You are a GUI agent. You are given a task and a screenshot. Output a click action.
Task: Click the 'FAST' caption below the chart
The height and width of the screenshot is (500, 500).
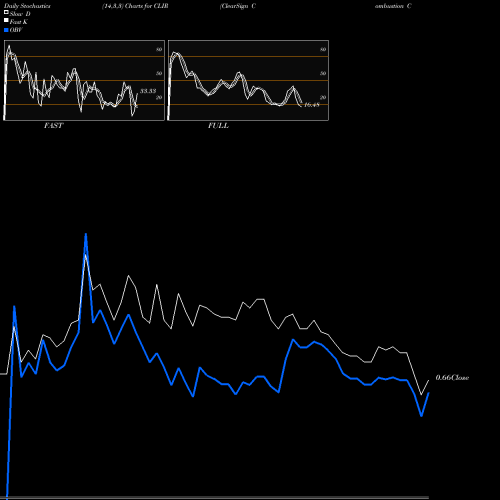pos(54,126)
